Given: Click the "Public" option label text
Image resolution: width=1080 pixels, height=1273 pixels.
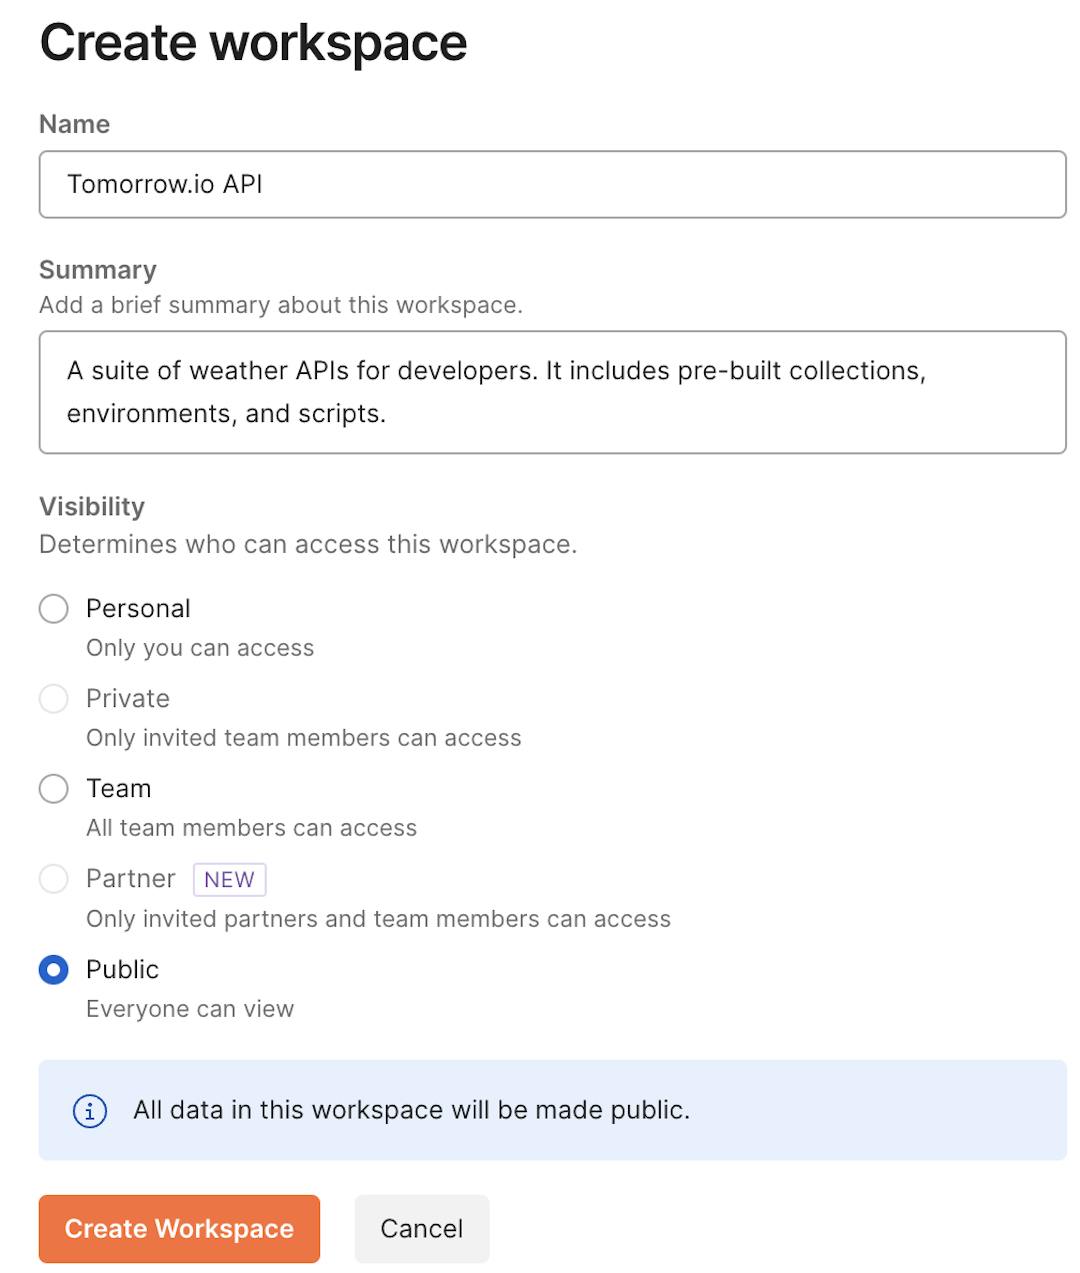Looking at the screenshot, I should coord(122,970).
